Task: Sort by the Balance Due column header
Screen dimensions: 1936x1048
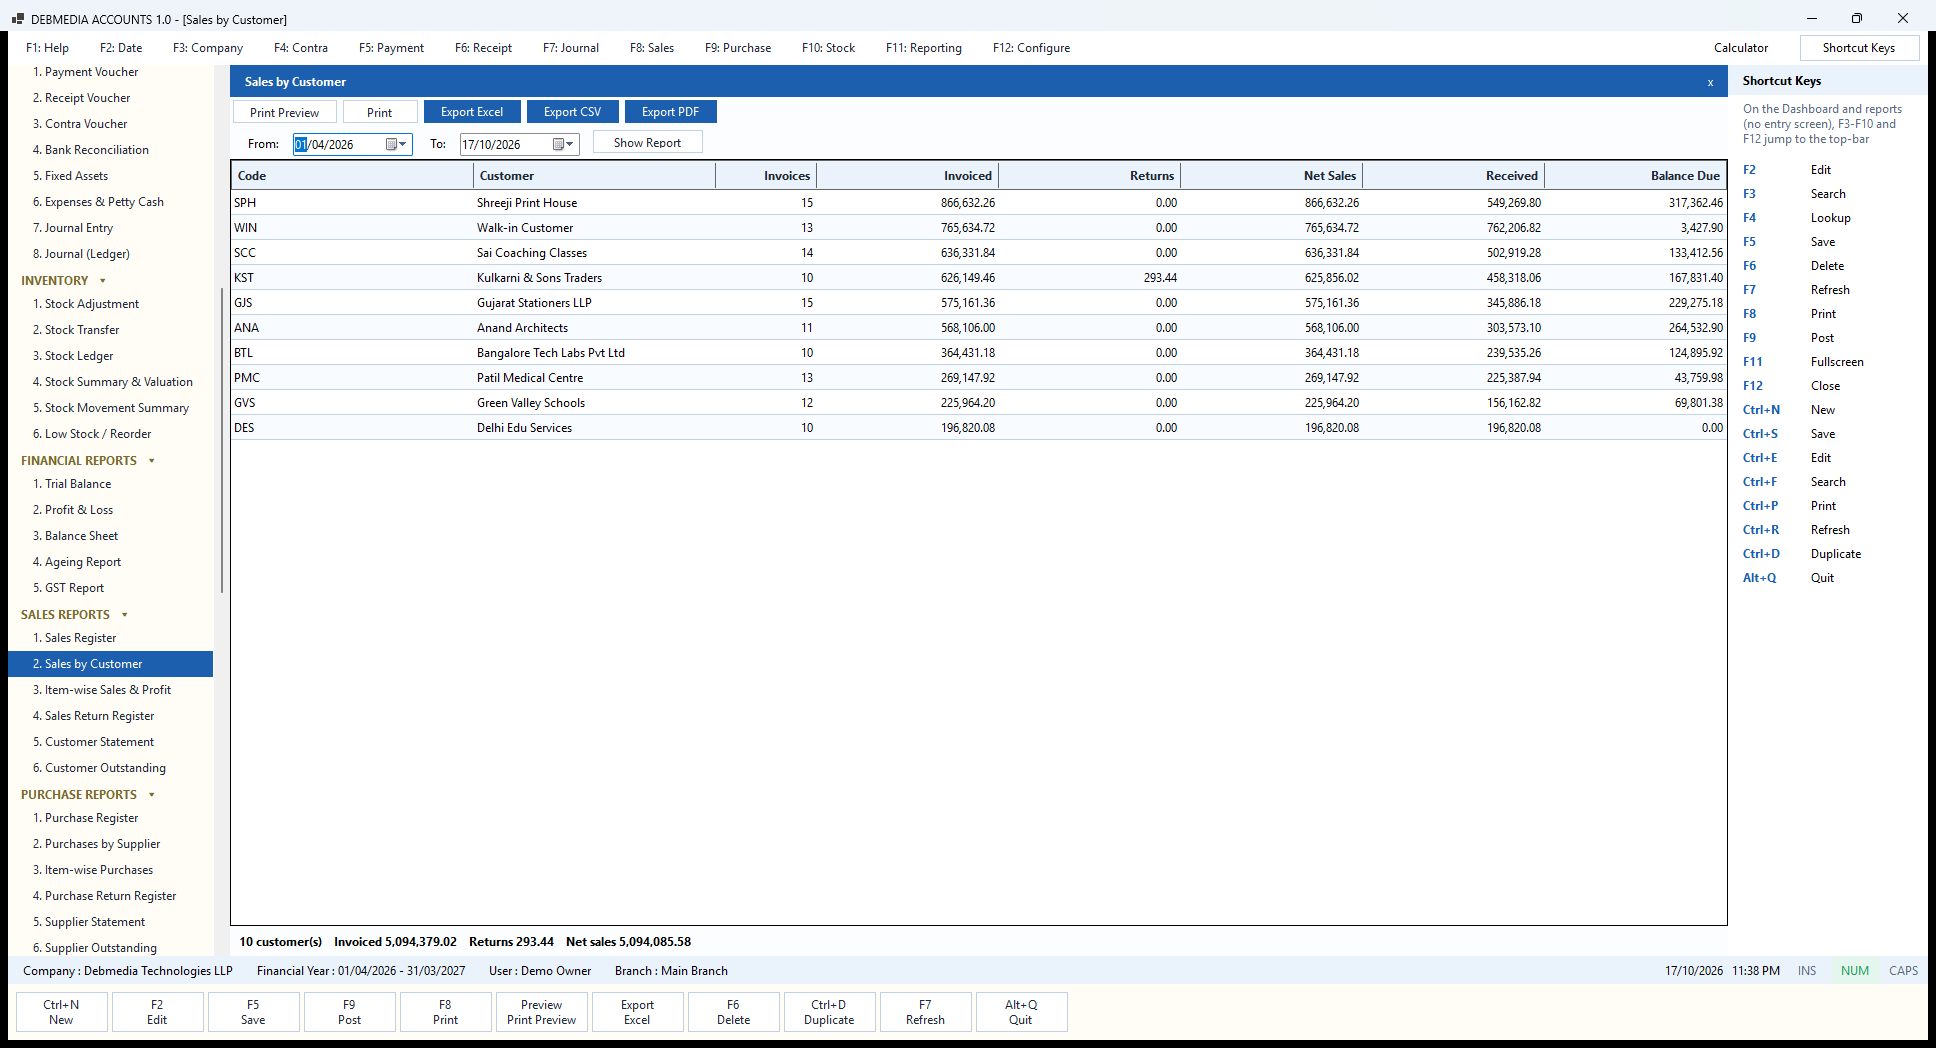Action: coord(1635,176)
